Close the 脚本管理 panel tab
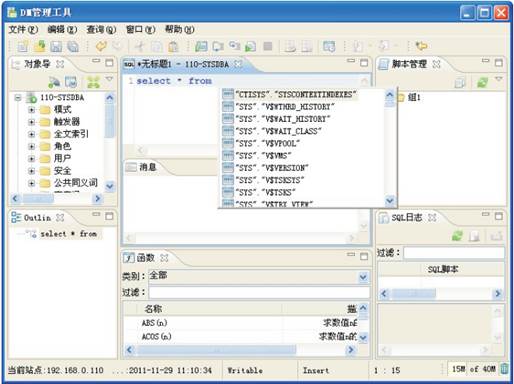 point(436,64)
